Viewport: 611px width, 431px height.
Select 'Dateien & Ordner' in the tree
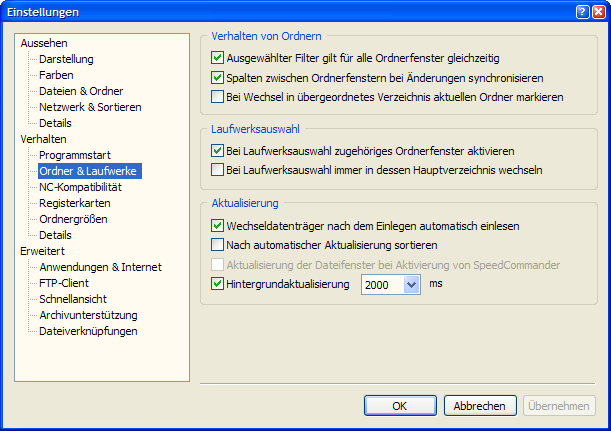[x=81, y=91]
